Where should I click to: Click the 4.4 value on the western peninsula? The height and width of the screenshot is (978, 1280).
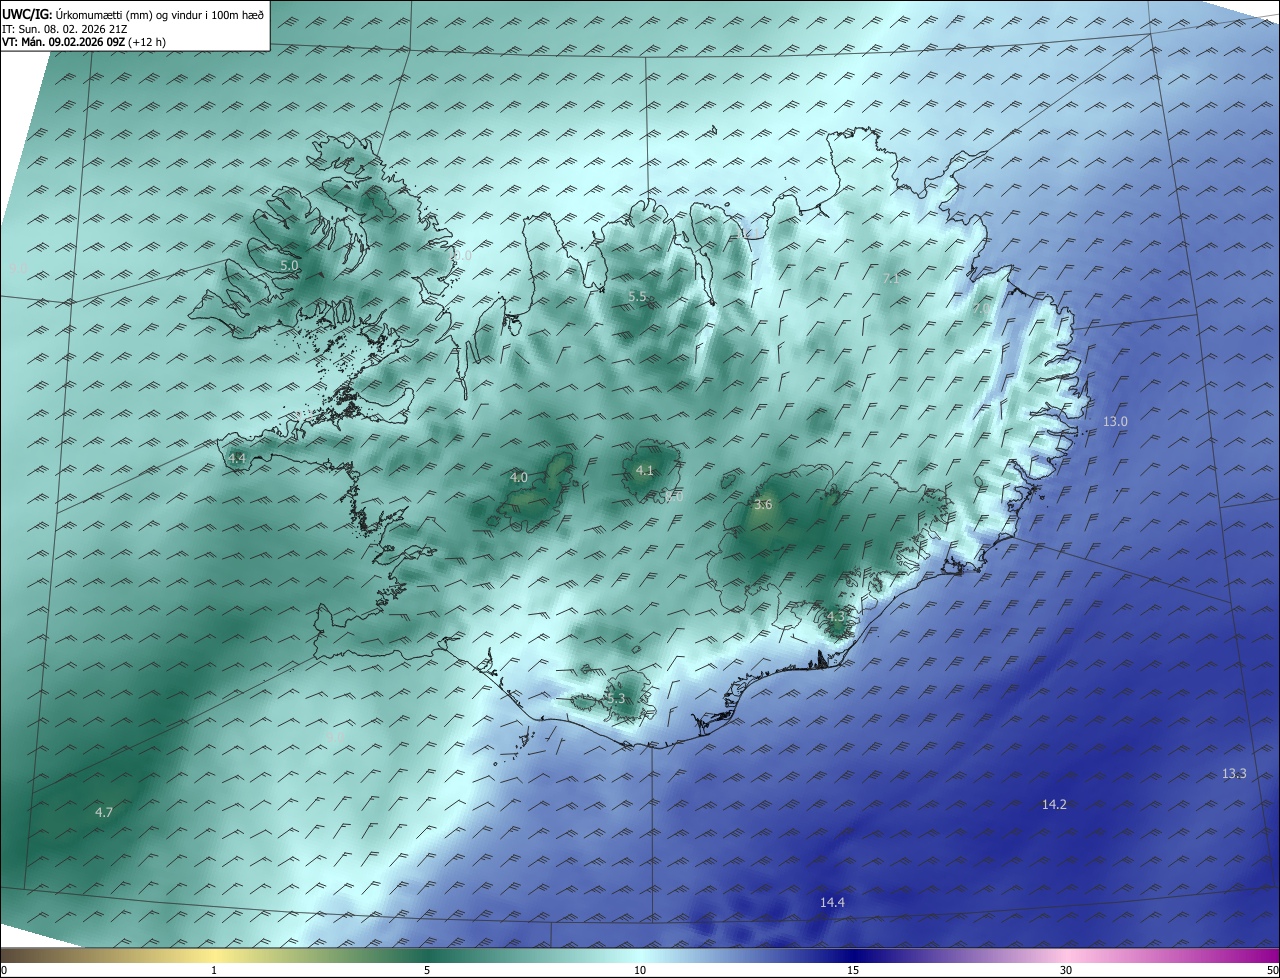[237, 458]
